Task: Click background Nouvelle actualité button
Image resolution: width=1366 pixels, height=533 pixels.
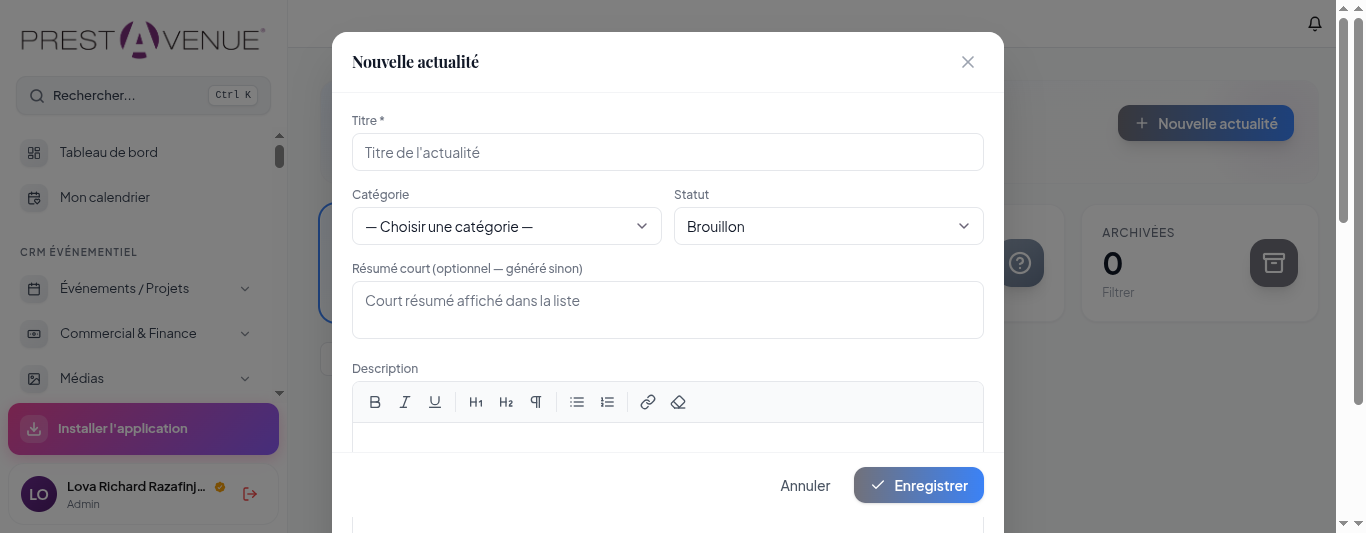Action: point(1206,123)
